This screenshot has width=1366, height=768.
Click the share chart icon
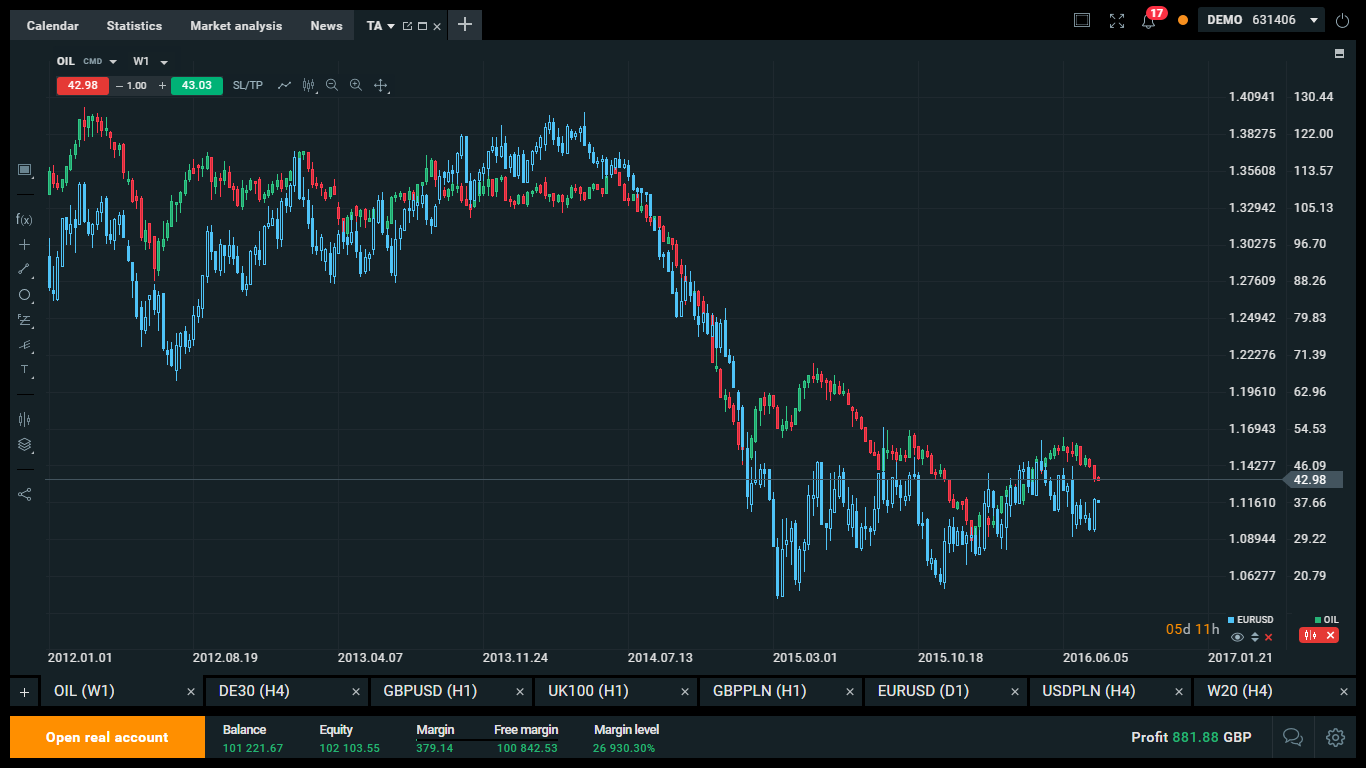point(24,494)
